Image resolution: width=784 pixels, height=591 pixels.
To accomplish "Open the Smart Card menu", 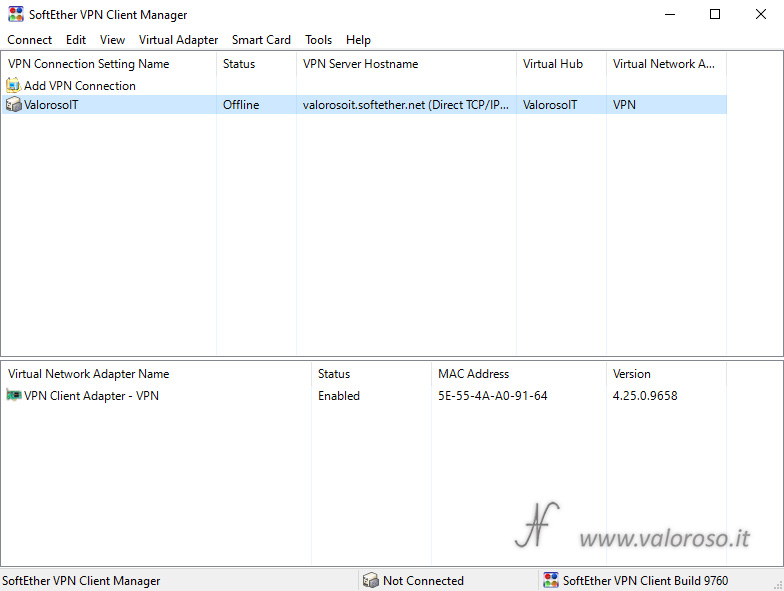I will tap(261, 40).
